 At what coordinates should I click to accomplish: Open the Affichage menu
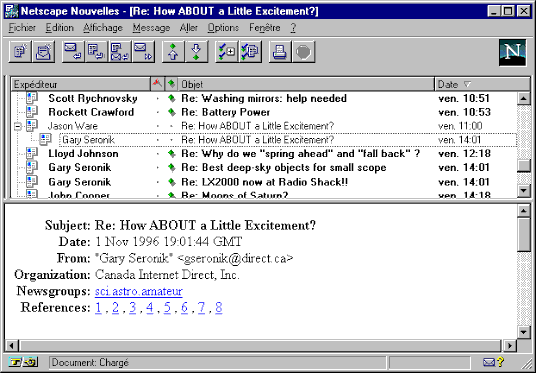[103, 28]
